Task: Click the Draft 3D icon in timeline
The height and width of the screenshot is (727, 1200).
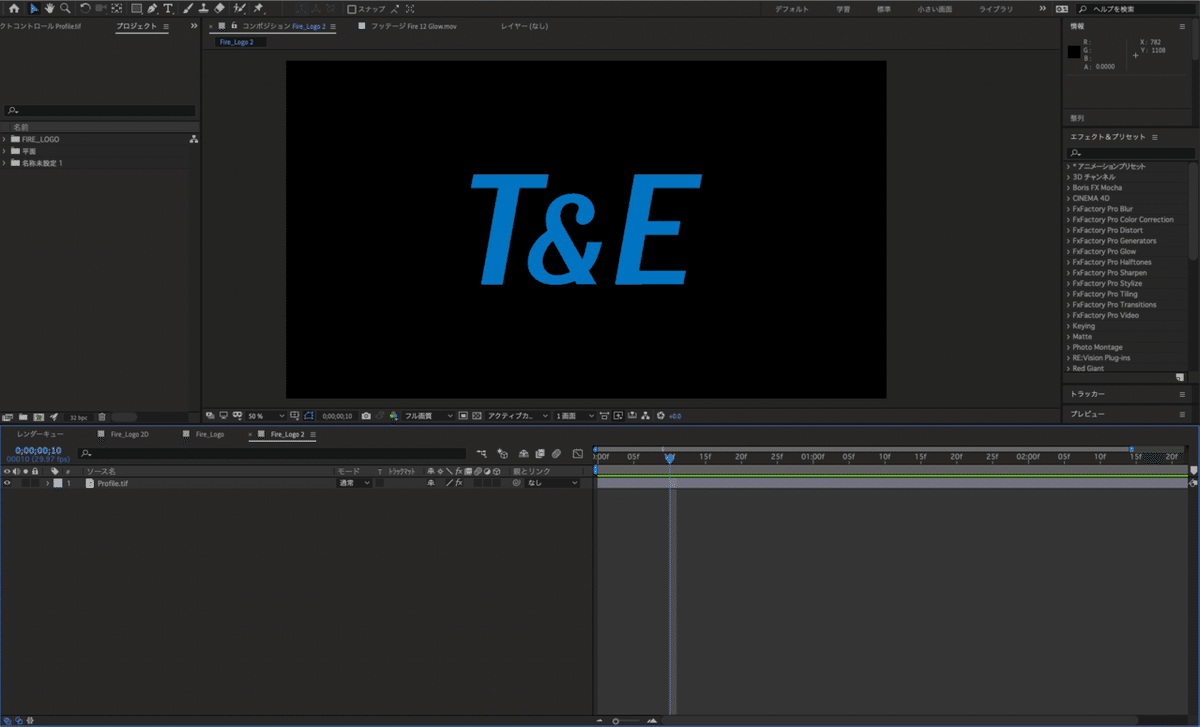Action: click(502, 453)
